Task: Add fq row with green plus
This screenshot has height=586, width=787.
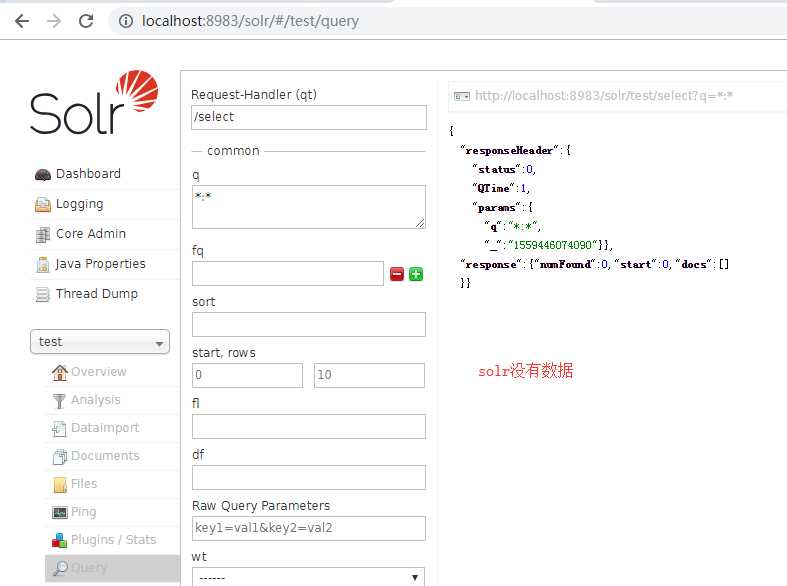Action: click(x=416, y=274)
